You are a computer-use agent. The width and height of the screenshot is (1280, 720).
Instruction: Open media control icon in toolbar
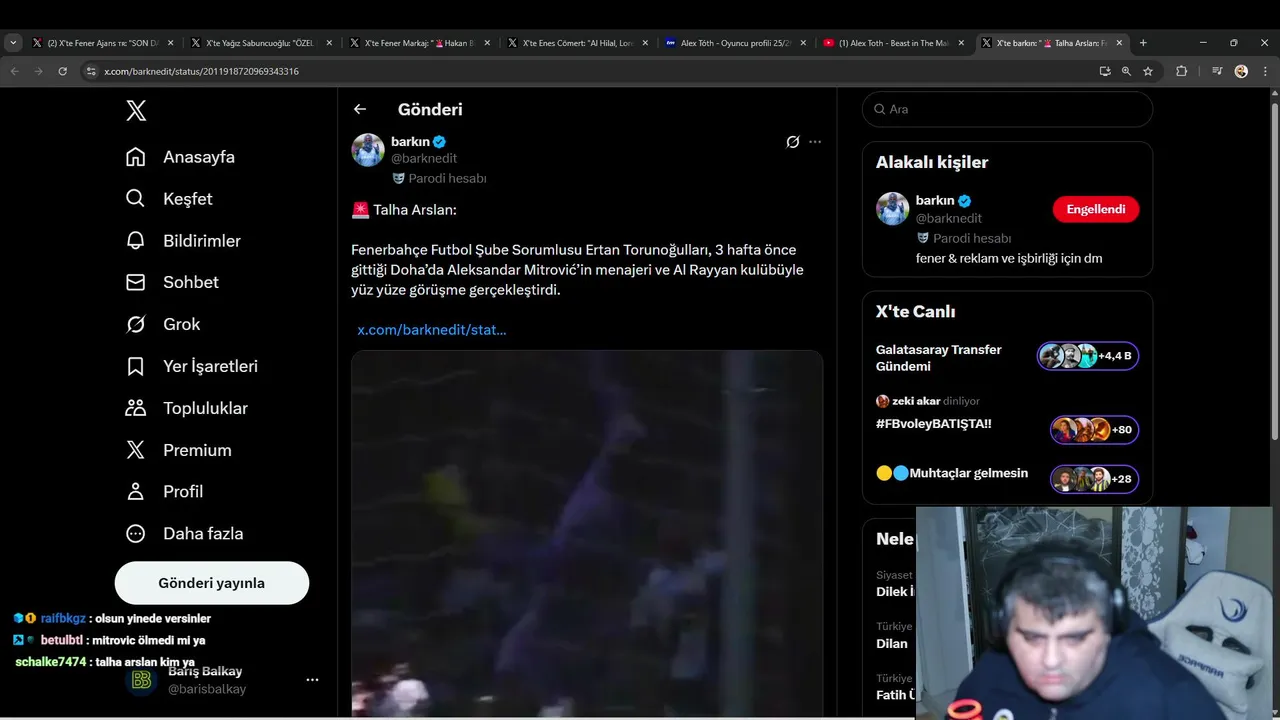1217,71
